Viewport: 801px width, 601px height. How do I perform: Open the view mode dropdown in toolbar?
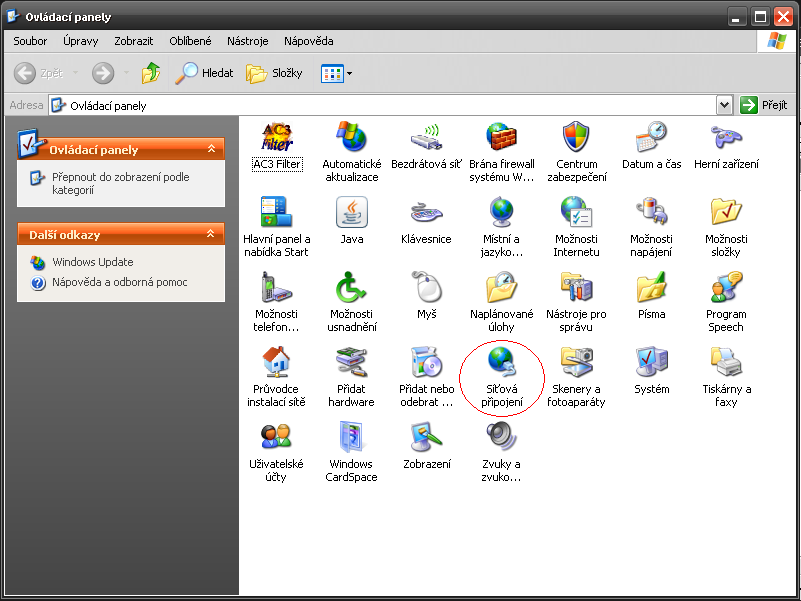pos(337,73)
